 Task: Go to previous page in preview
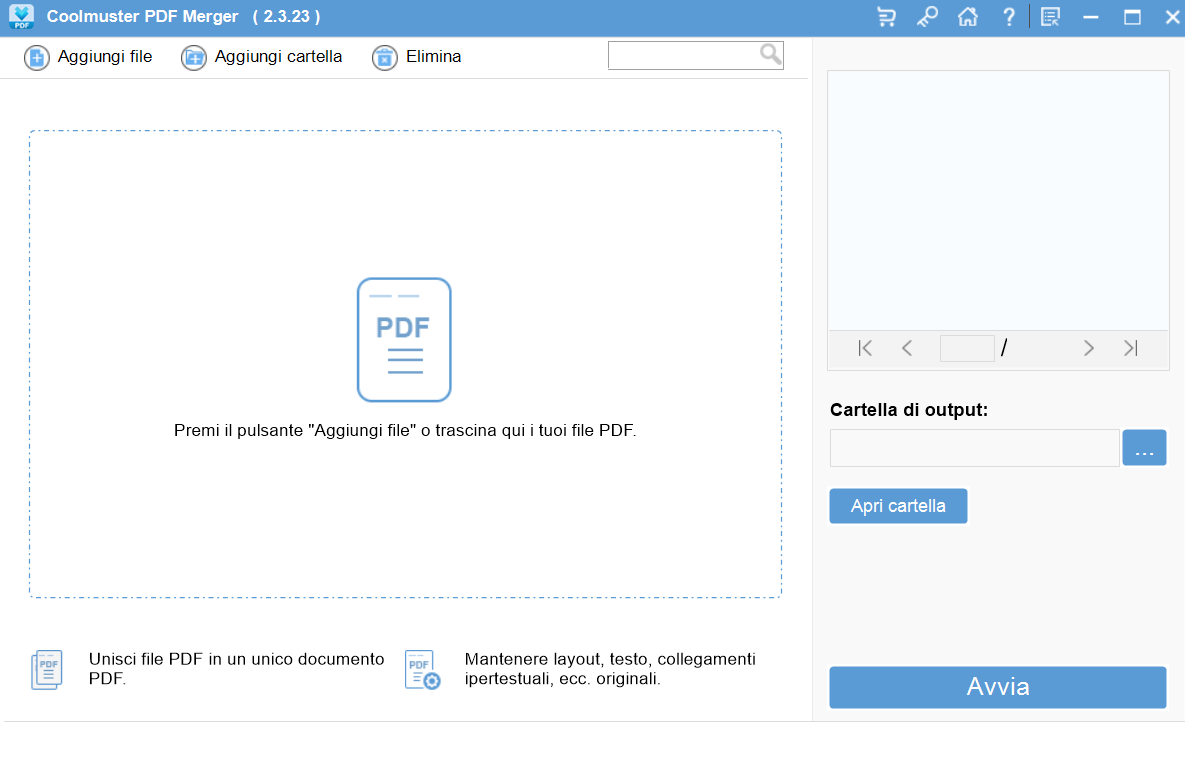tap(907, 348)
